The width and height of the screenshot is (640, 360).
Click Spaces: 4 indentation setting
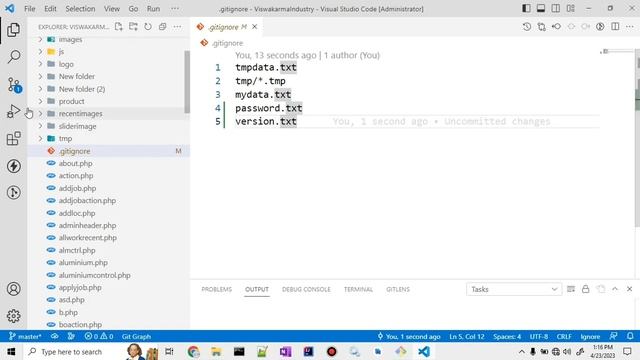(507, 336)
